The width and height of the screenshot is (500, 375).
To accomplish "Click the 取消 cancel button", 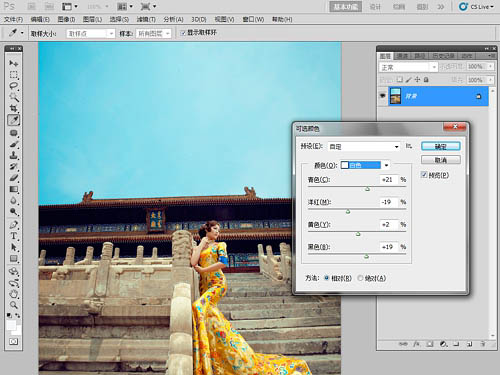I will [441, 160].
